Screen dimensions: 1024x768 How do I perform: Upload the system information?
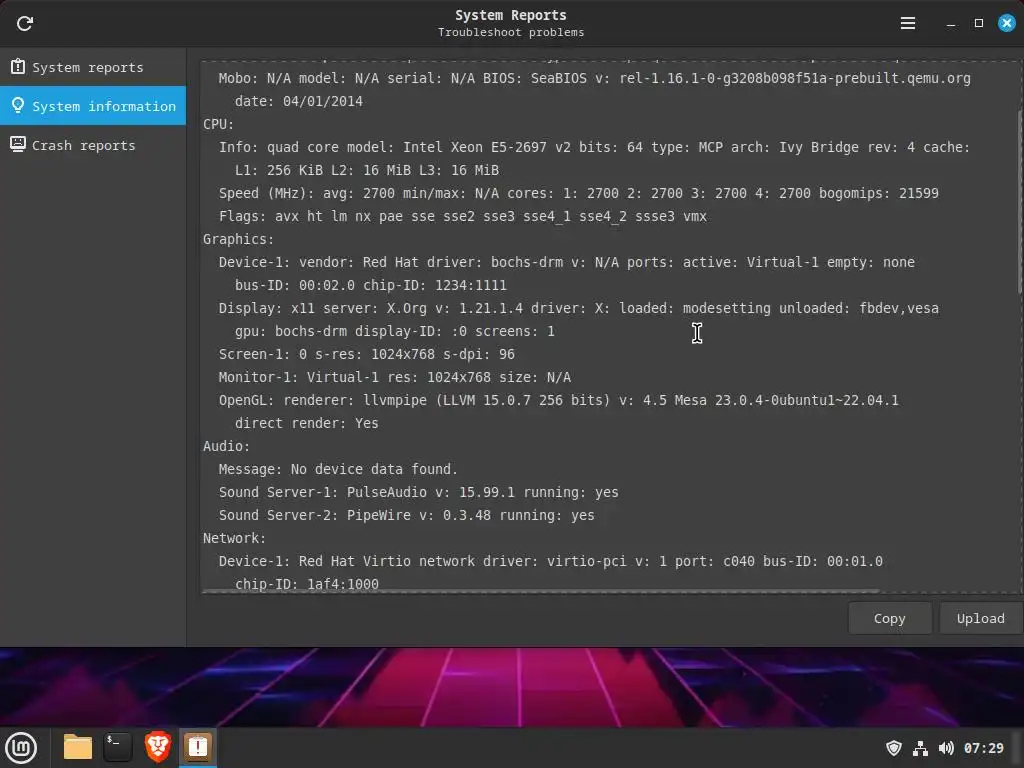(980, 618)
